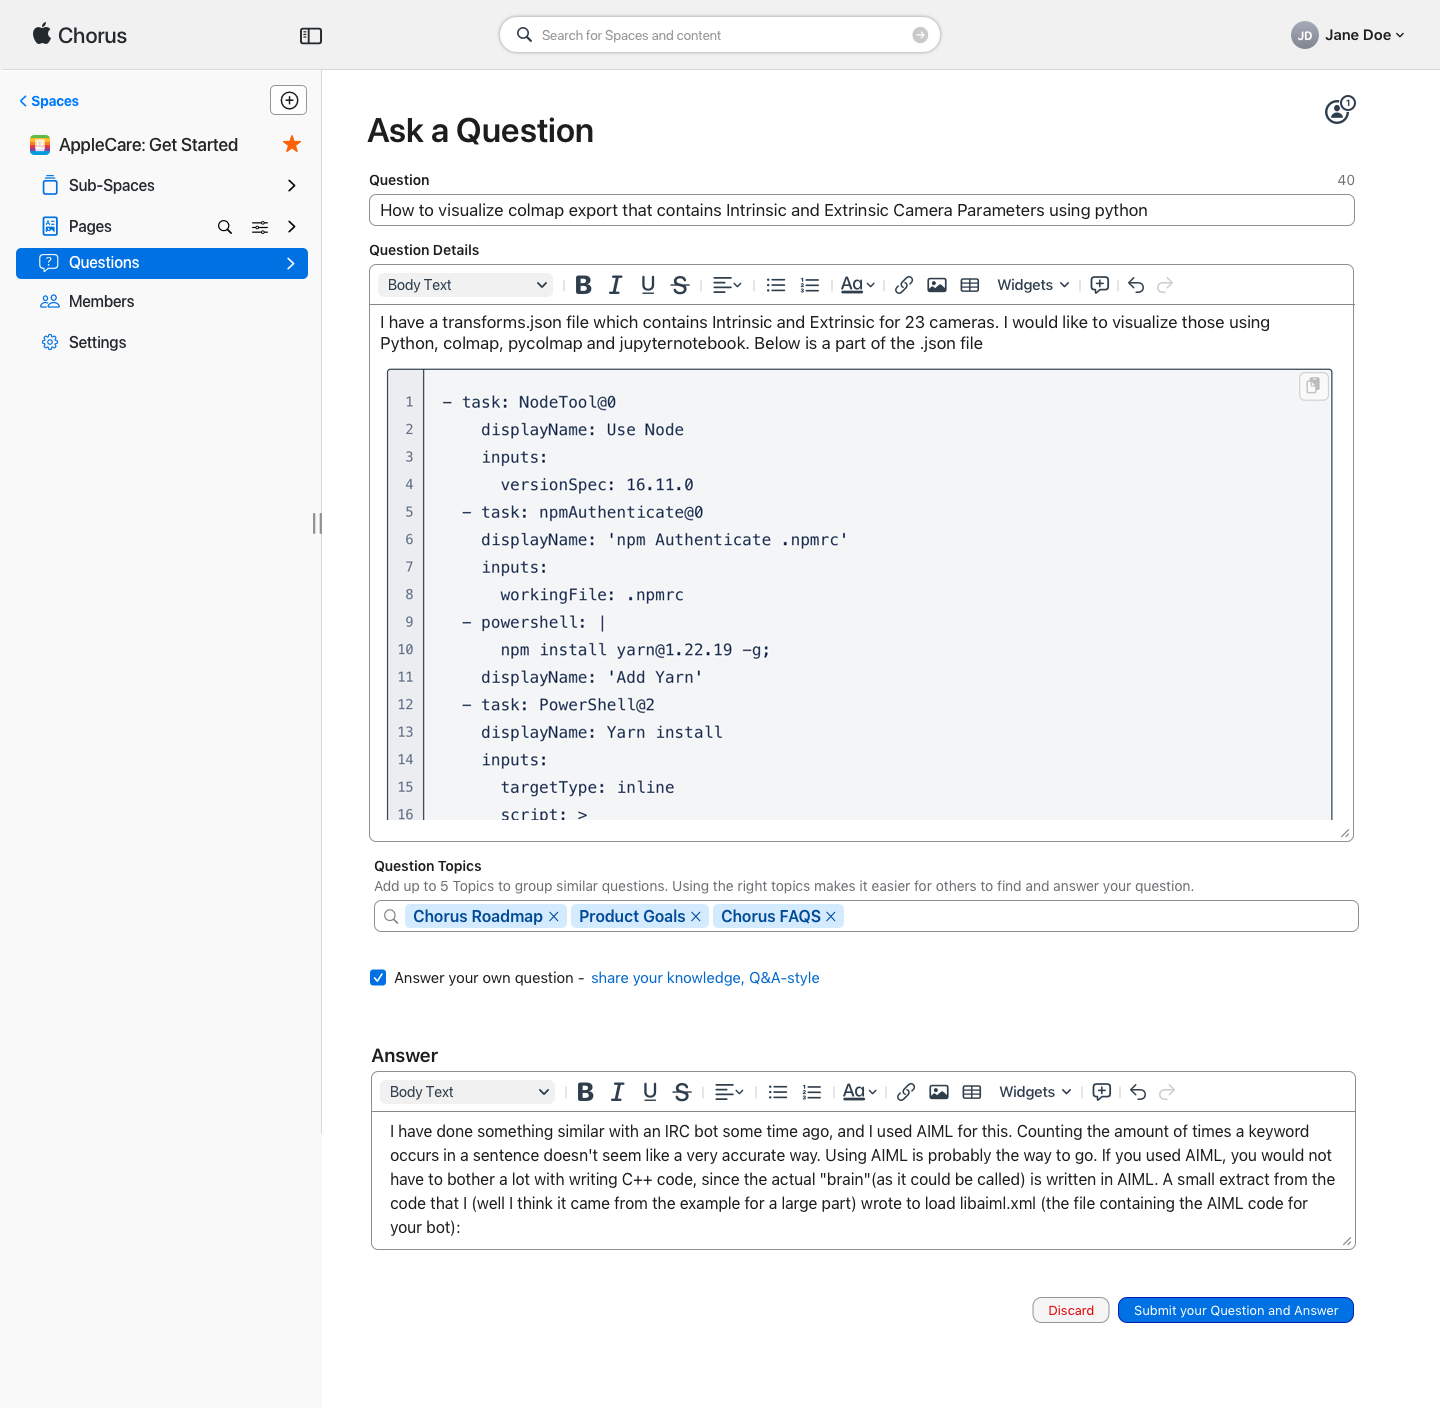Open Pages filter options icon

pyautogui.click(x=260, y=227)
